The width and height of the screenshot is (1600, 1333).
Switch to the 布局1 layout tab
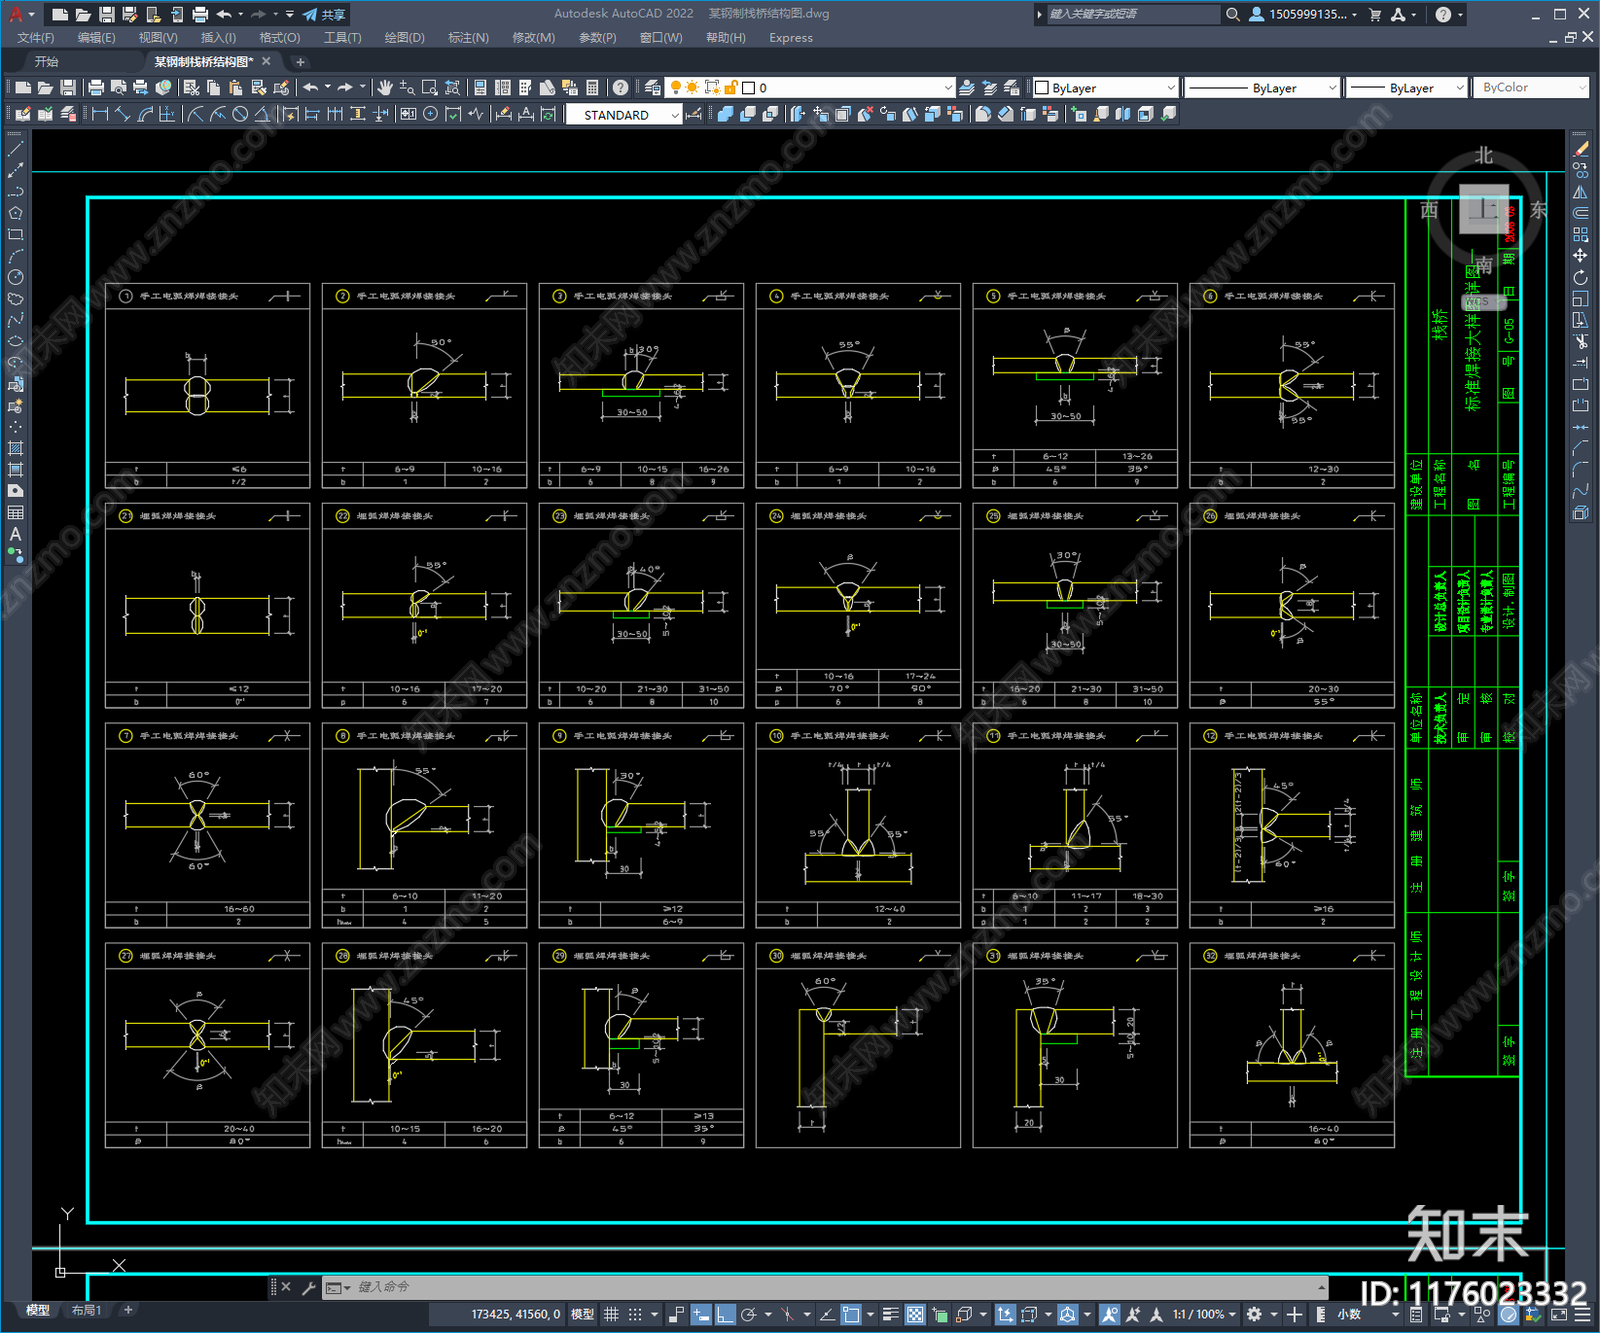point(87,1310)
